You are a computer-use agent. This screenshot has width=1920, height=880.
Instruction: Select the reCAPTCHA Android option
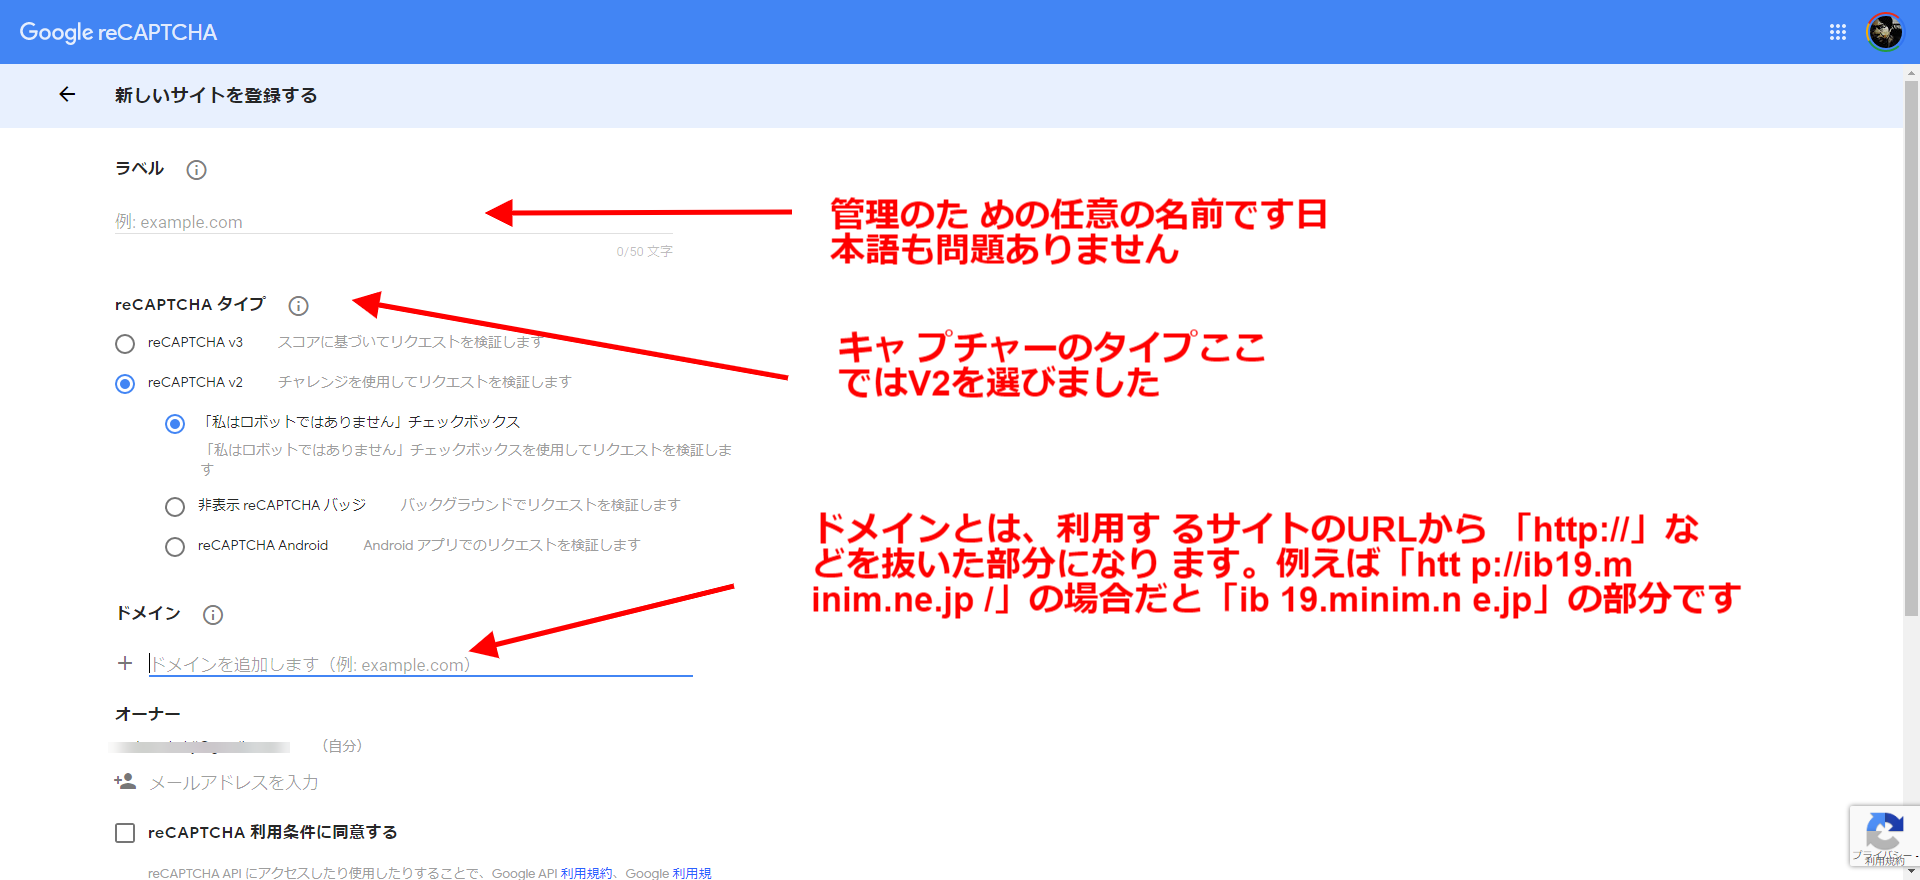point(175,547)
